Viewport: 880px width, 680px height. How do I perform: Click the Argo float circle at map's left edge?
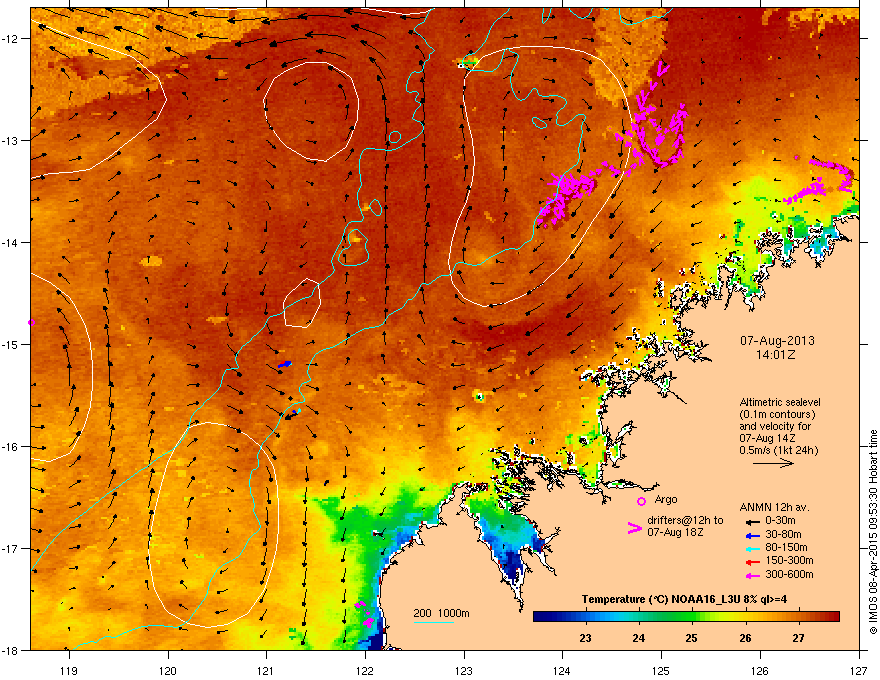click(x=31, y=323)
